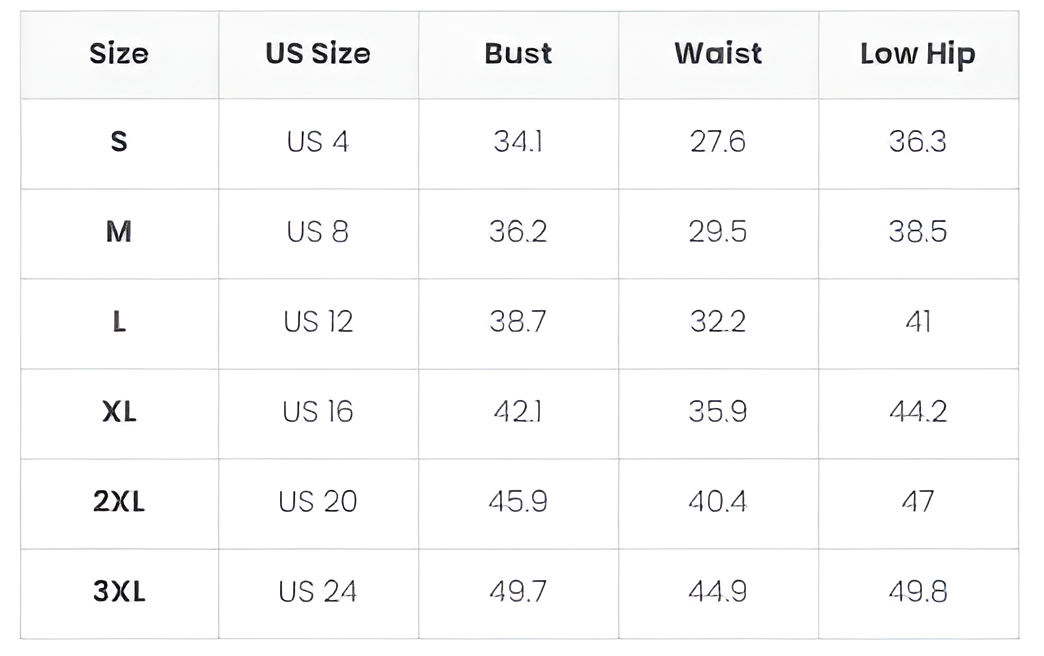The image size is (1044, 656).
Task: Click the 3XL size row label
Action: coord(119,592)
